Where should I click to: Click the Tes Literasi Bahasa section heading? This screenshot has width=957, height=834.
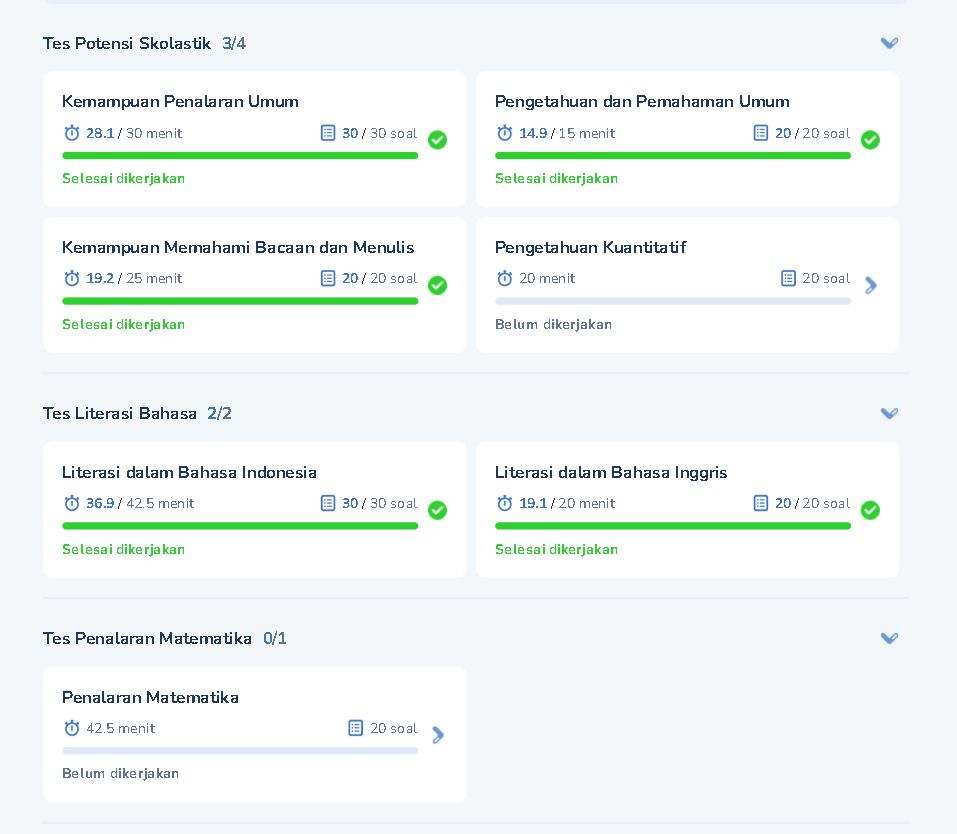[x=120, y=413]
